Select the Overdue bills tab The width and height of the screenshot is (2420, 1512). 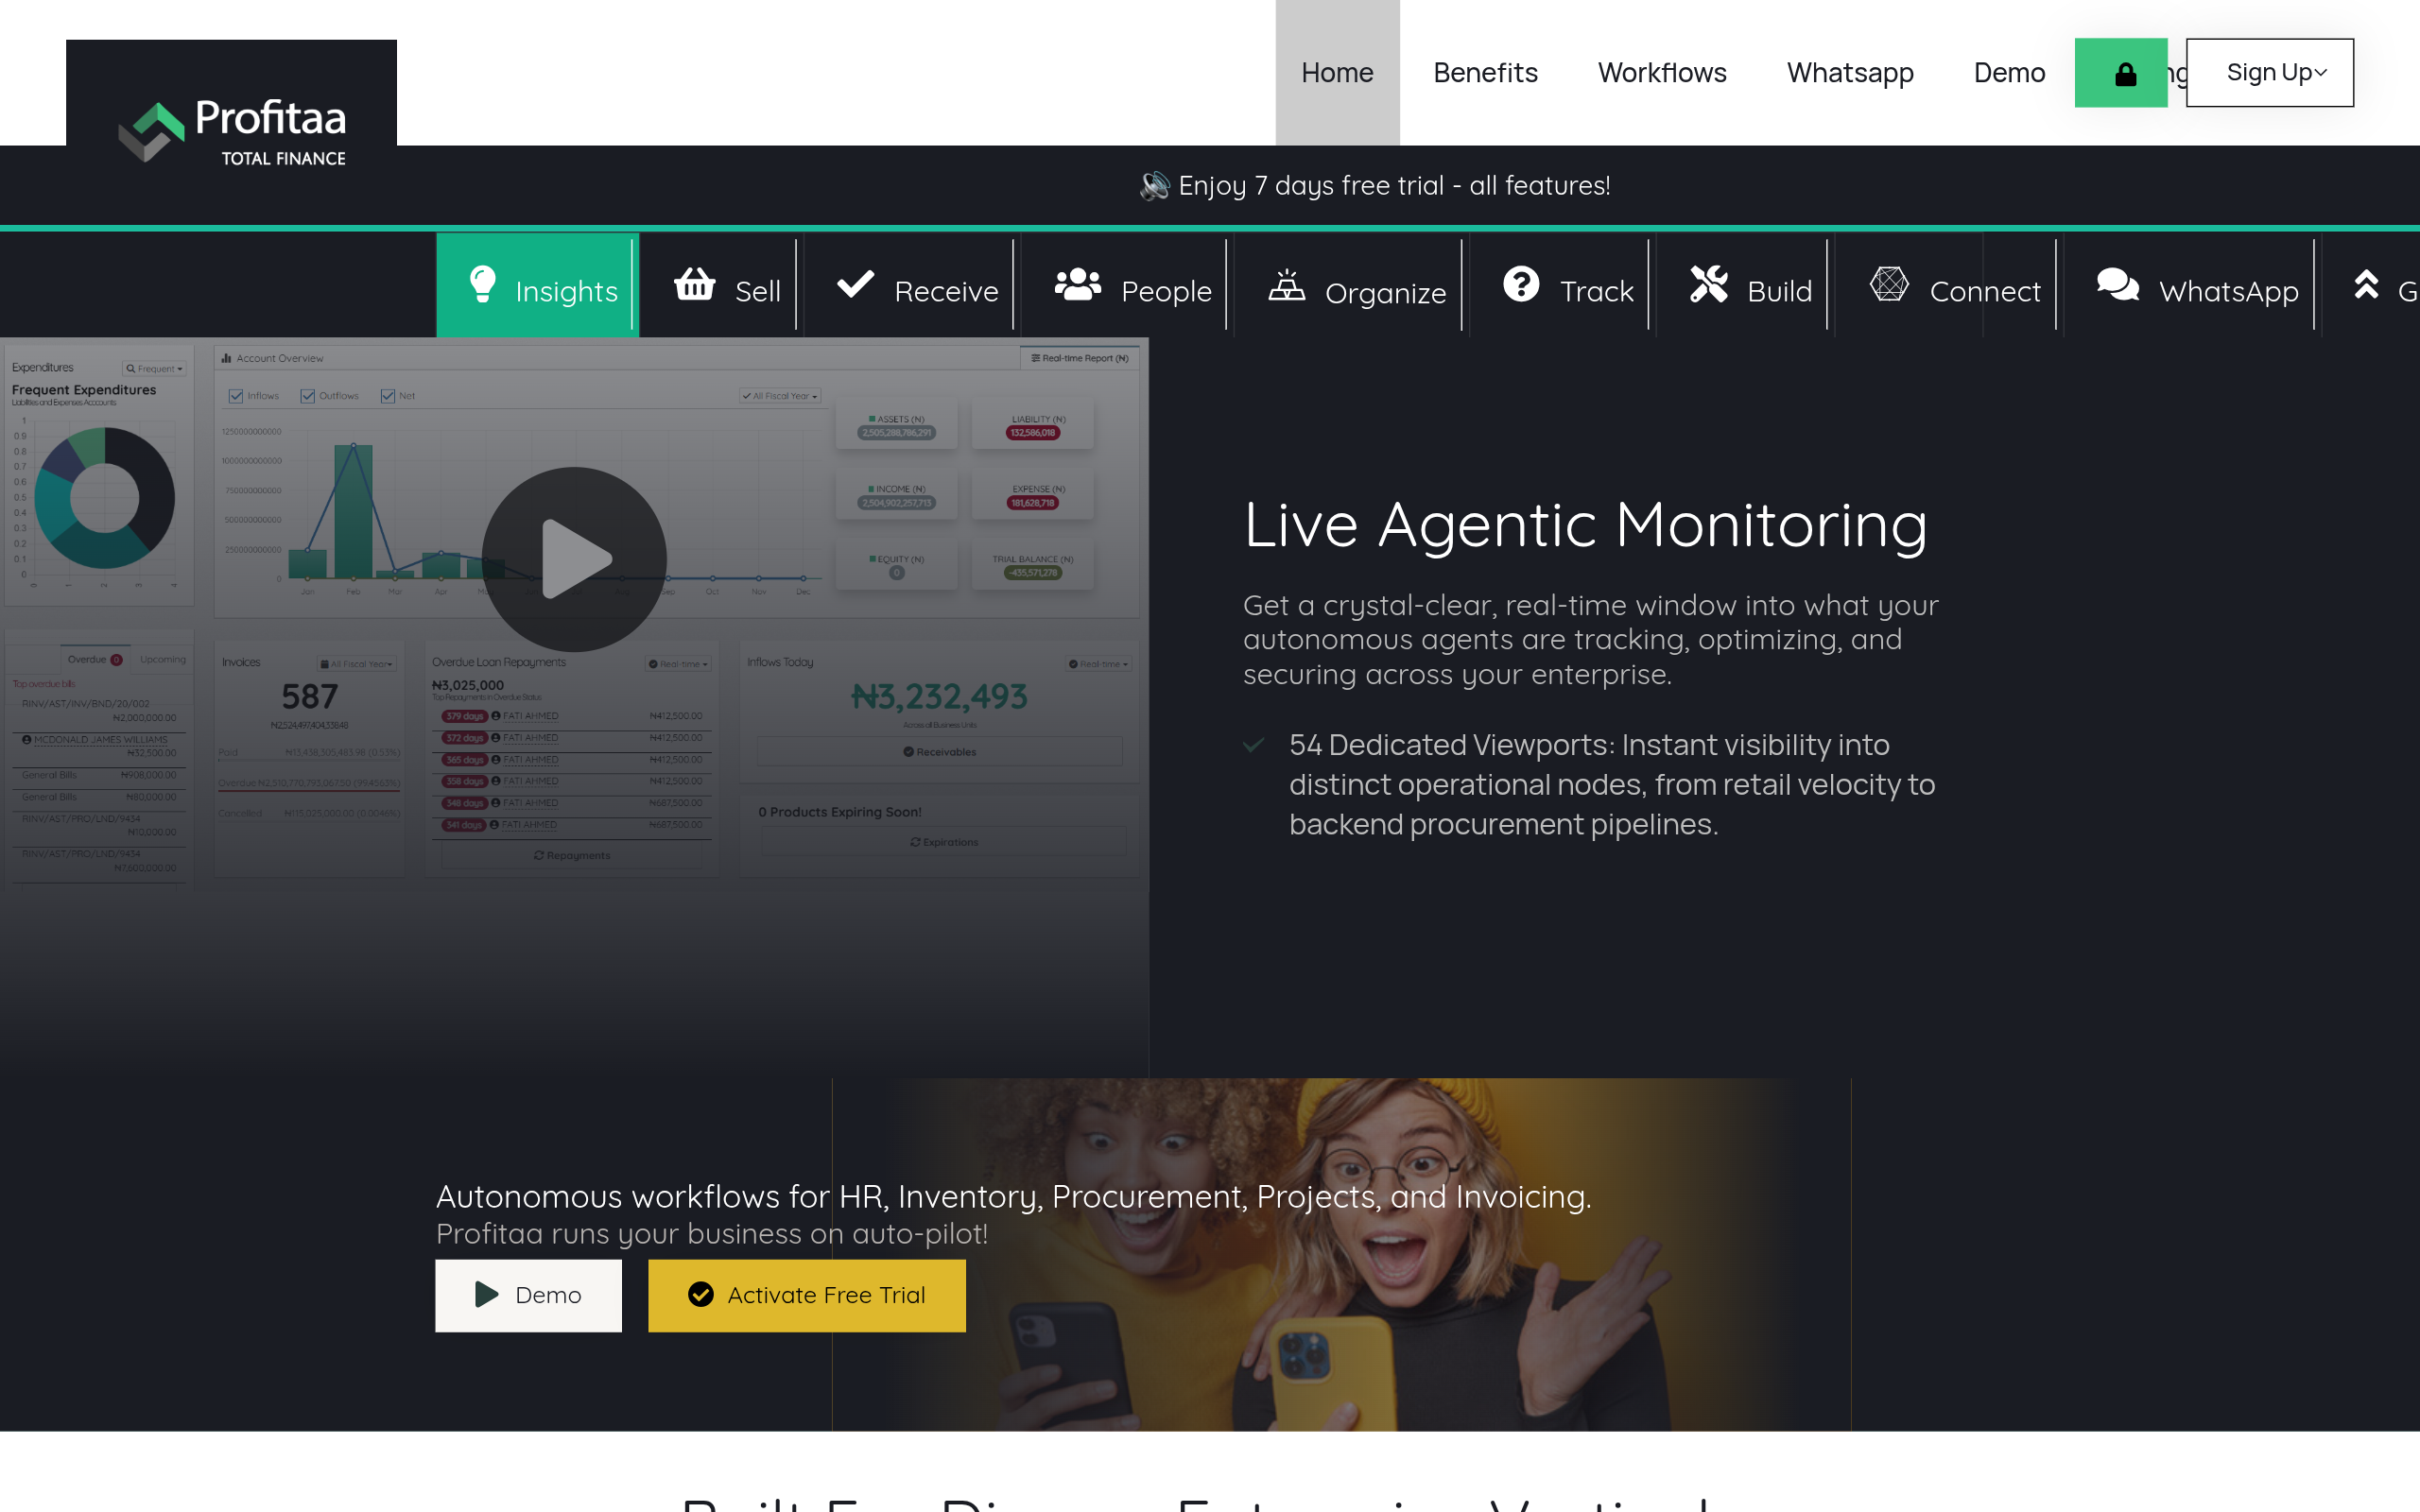coord(94,660)
